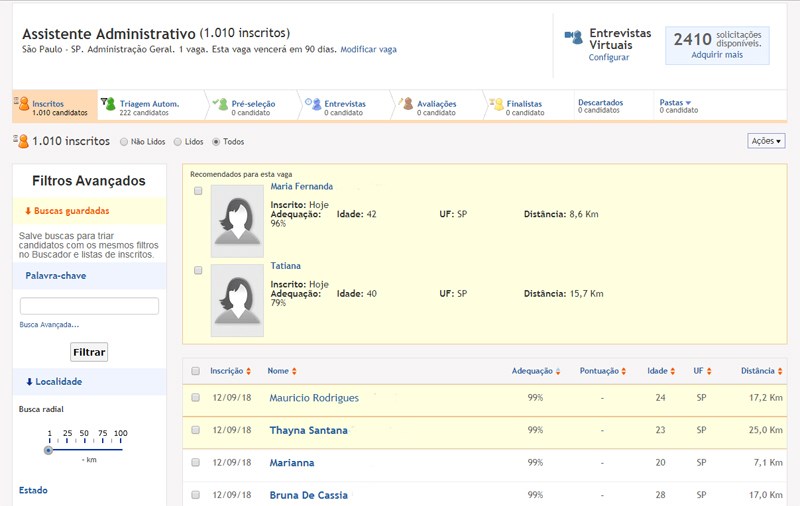Sort by UF using its arrows icon
800x506 pixels.
click(x=709, y=371)
